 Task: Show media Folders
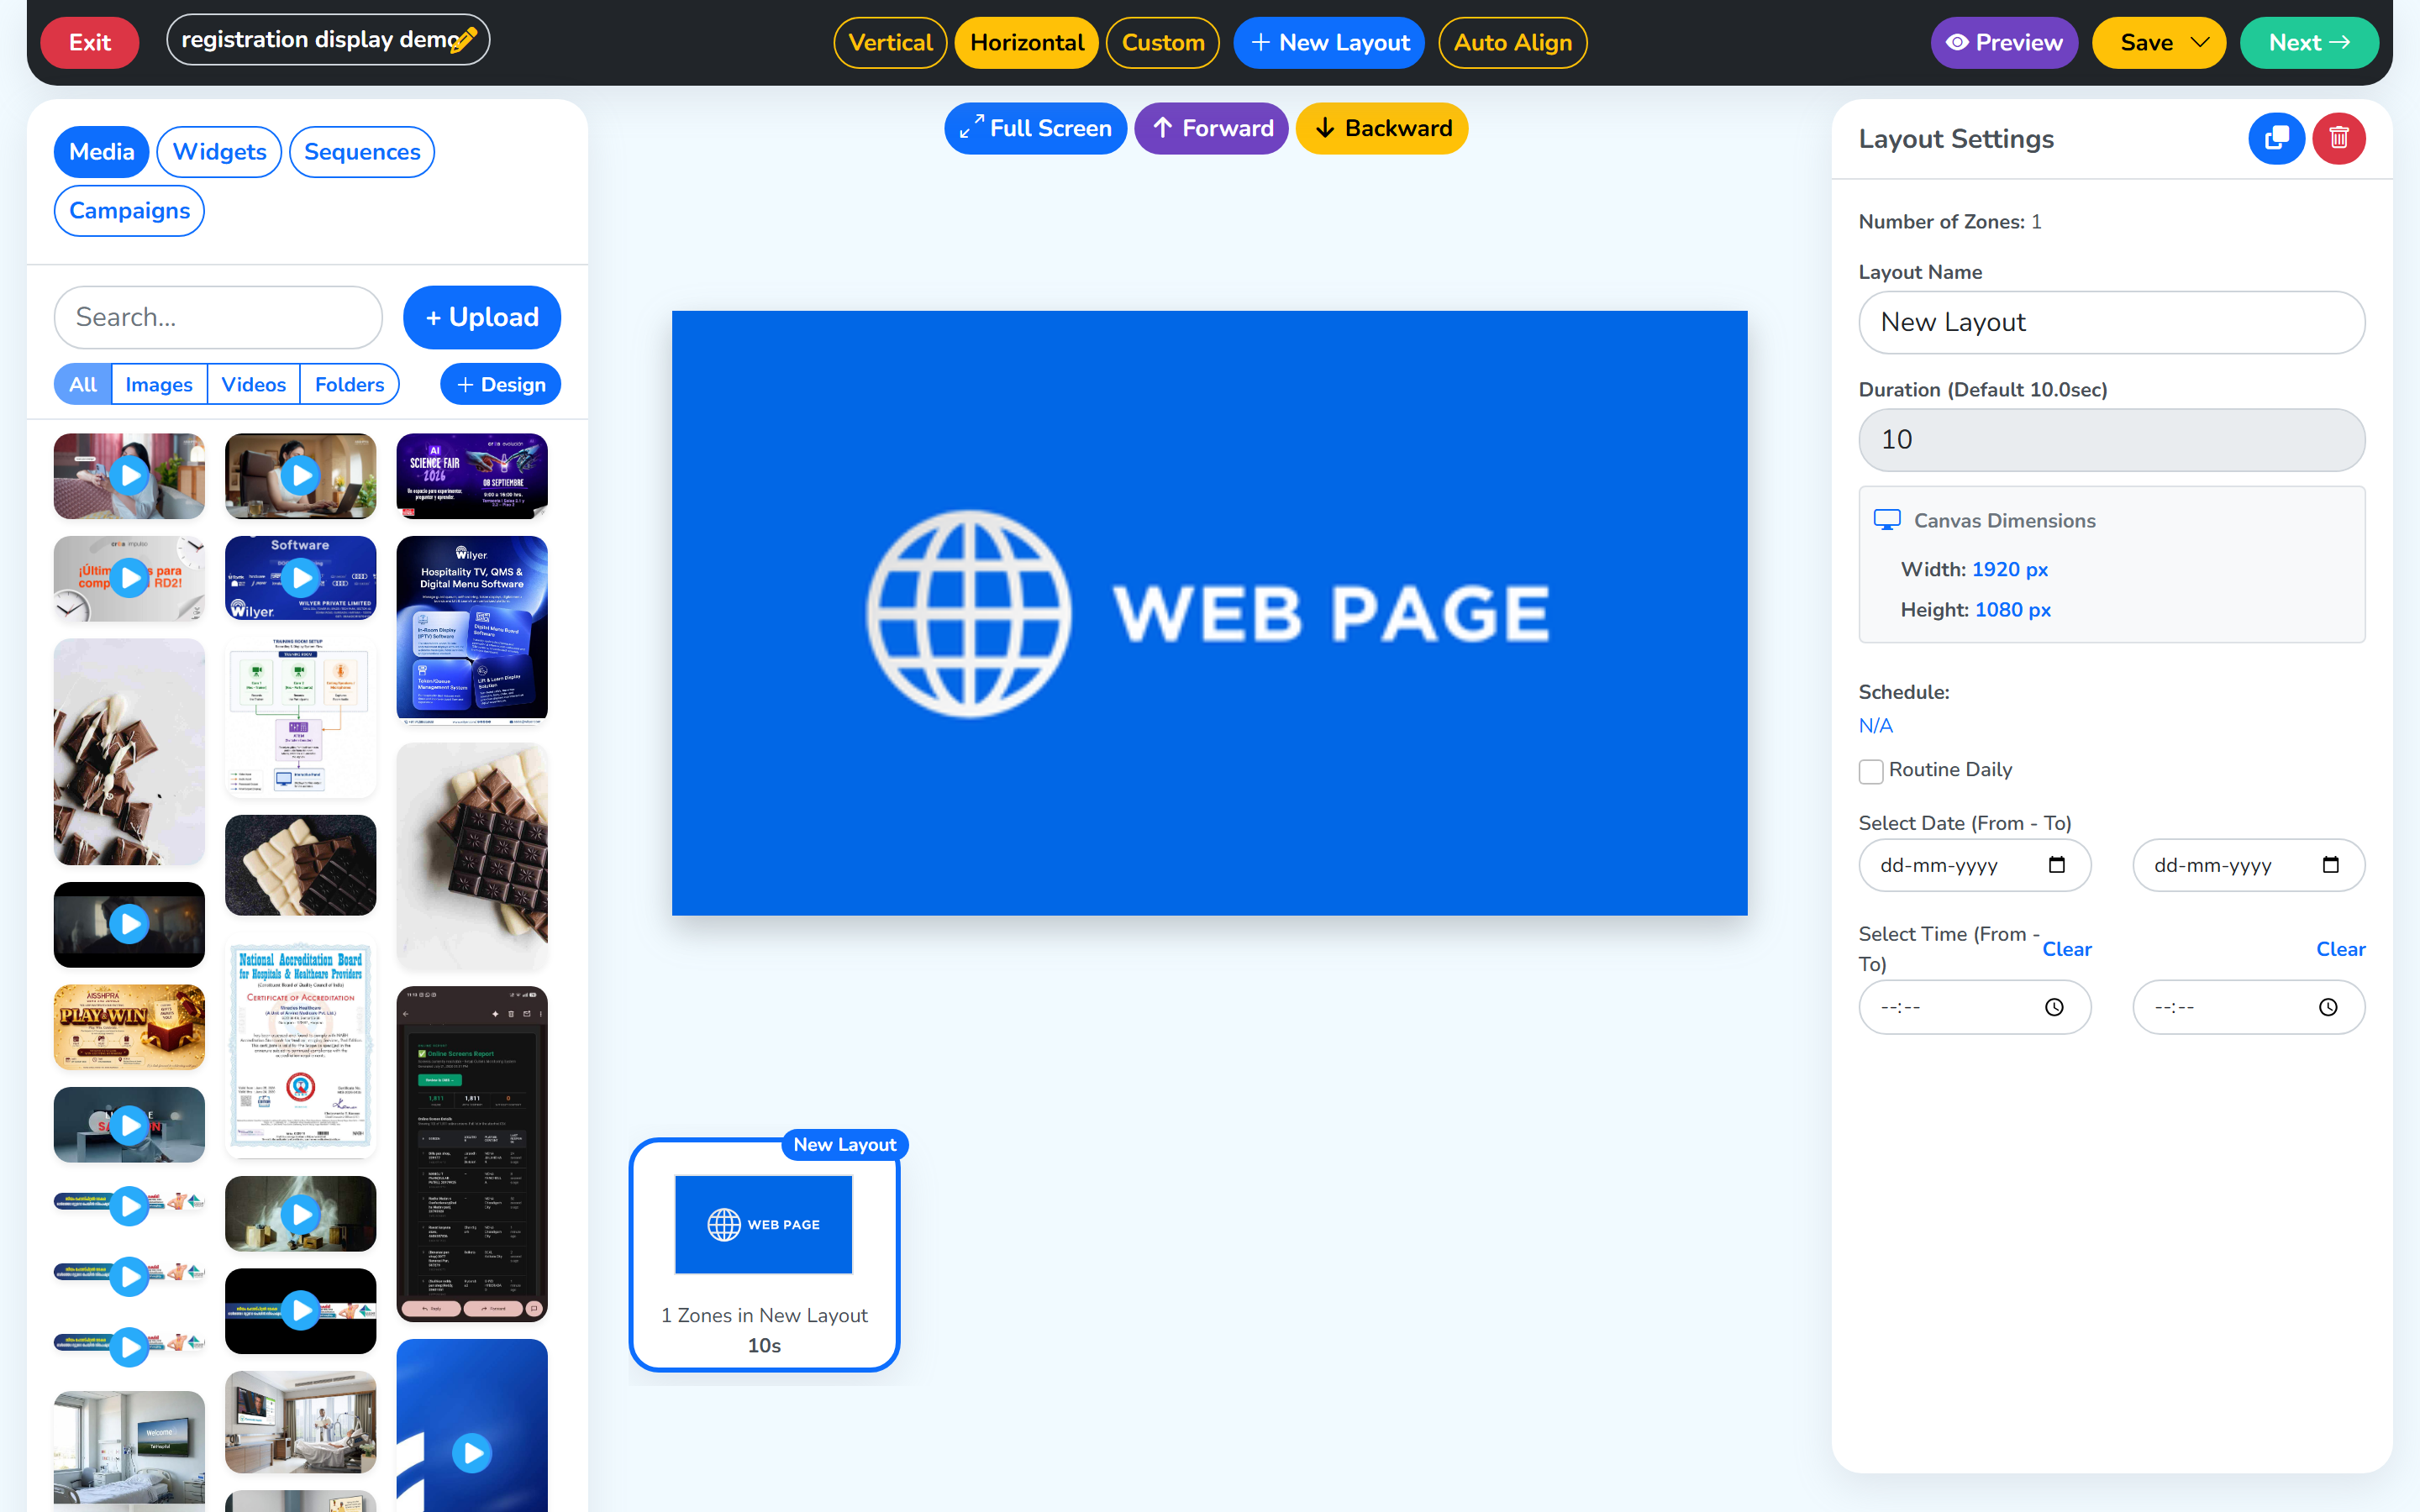tap(349, 384)
